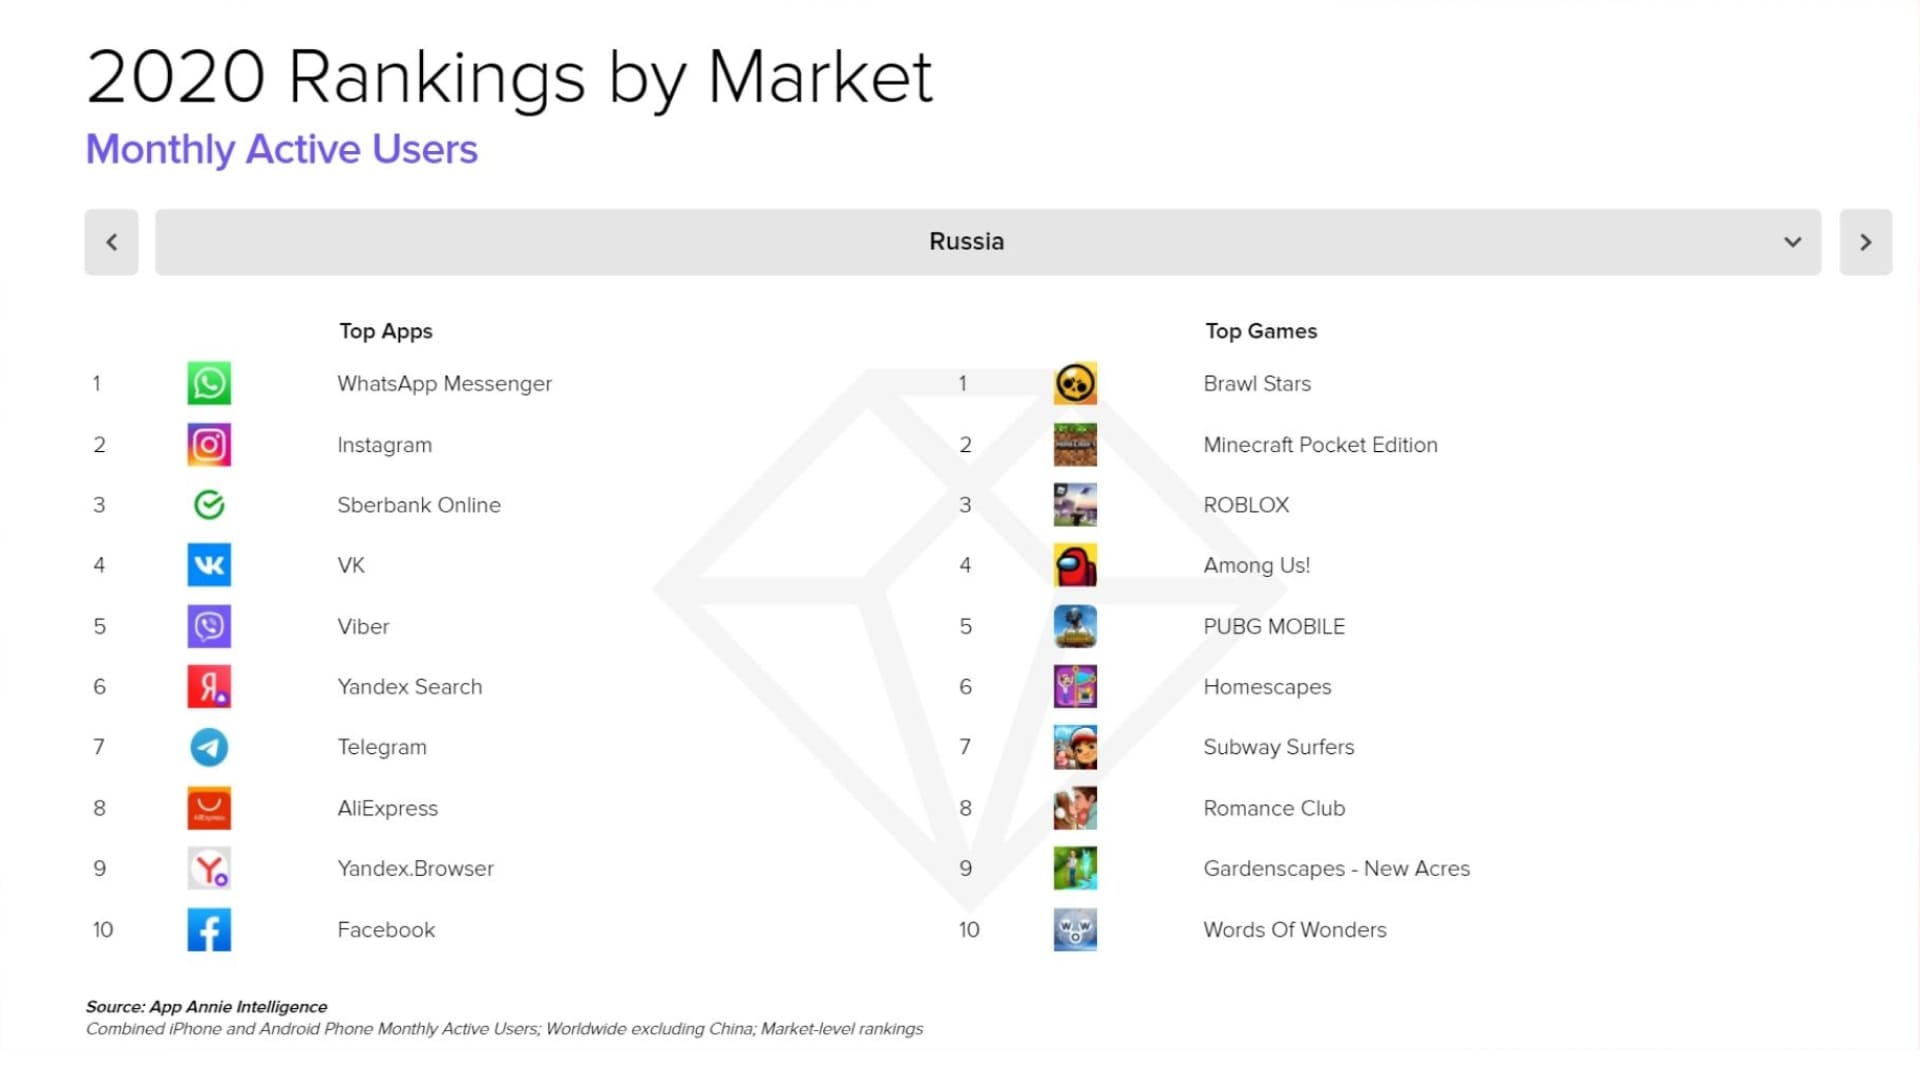Image resolution: width=1920 pixels, height=1074 pixels.
Task: Click the Subway Surfers game icon
Action: tap(1075, 747)
